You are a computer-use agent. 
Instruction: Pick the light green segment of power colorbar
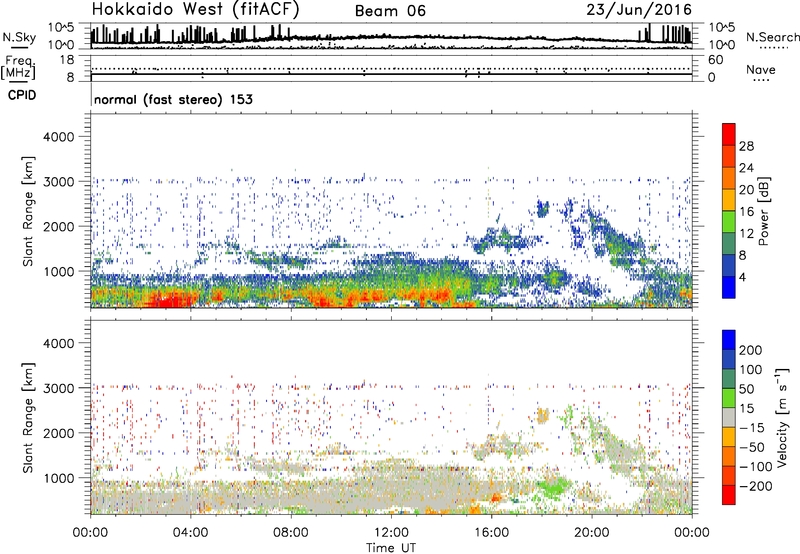point(729,222)
